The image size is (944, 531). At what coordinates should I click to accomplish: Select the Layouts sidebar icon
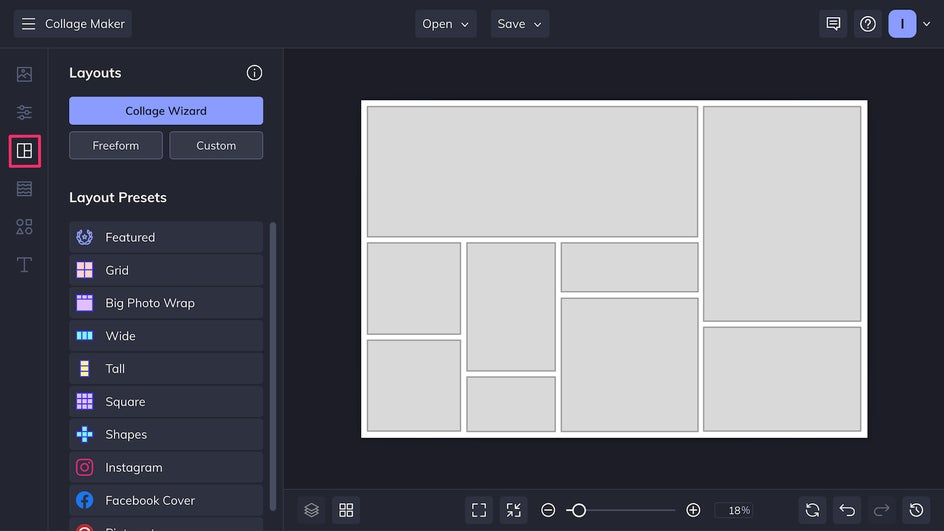pos(24,151)
